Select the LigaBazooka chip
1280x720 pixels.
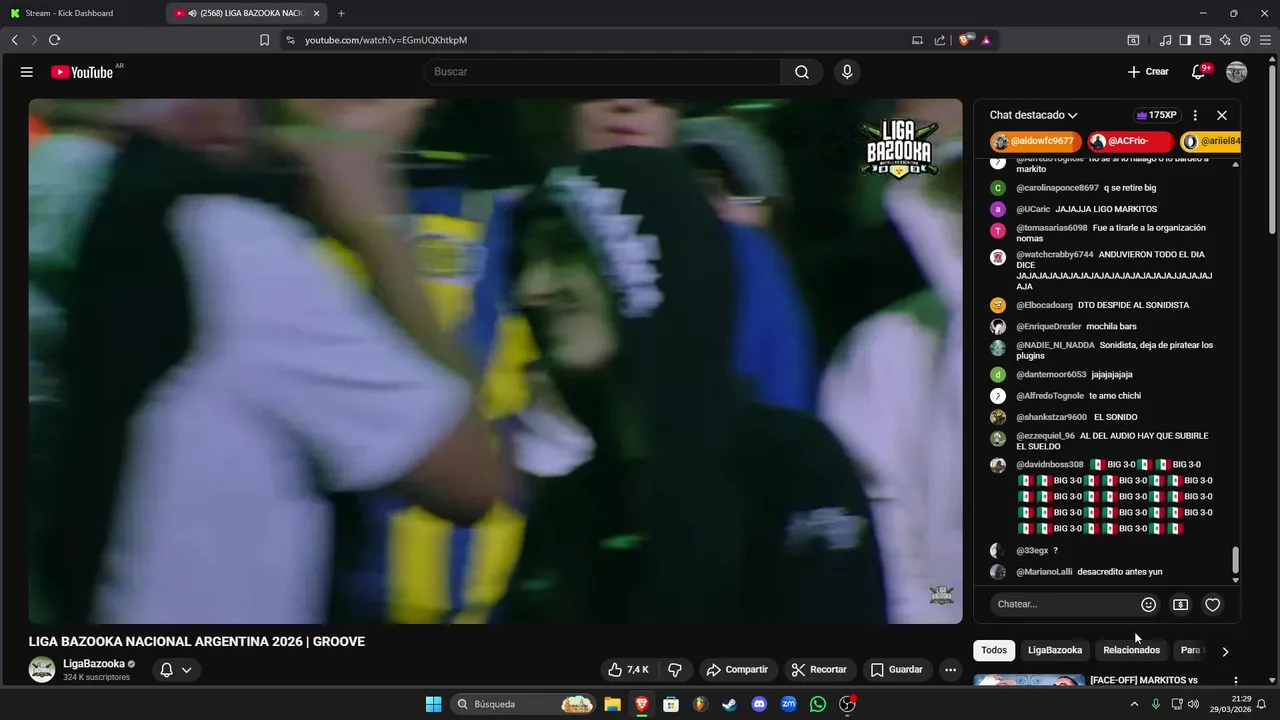click(1055, 650)
